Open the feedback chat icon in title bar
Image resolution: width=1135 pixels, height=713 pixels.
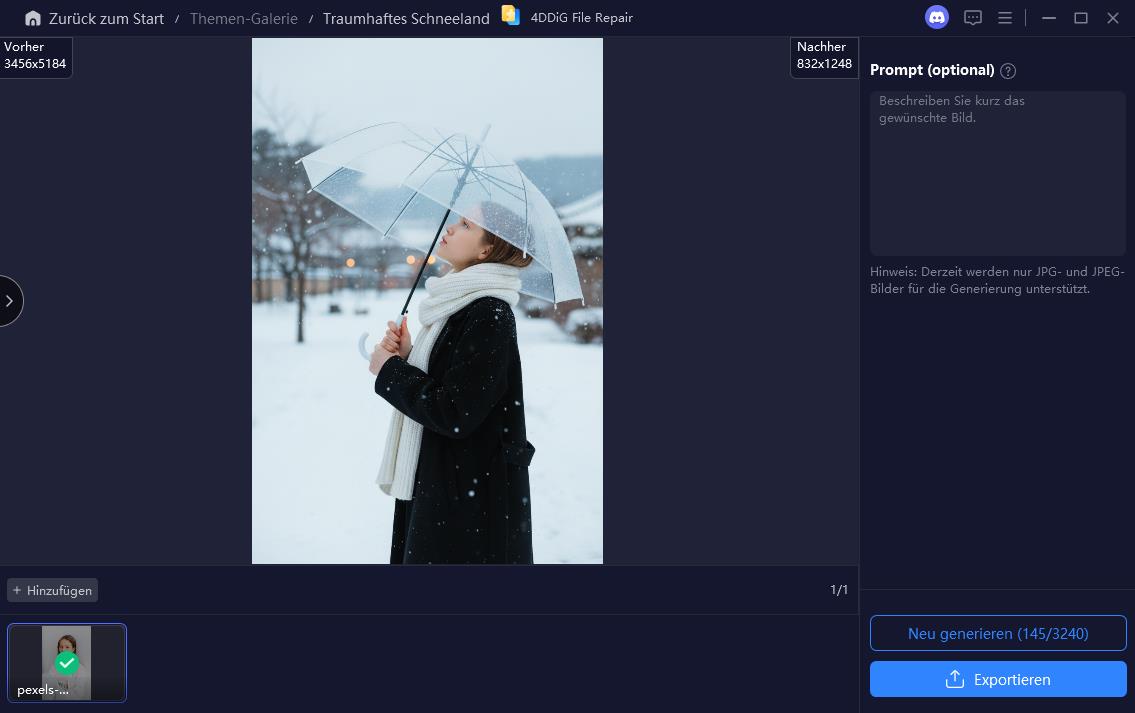972,17
